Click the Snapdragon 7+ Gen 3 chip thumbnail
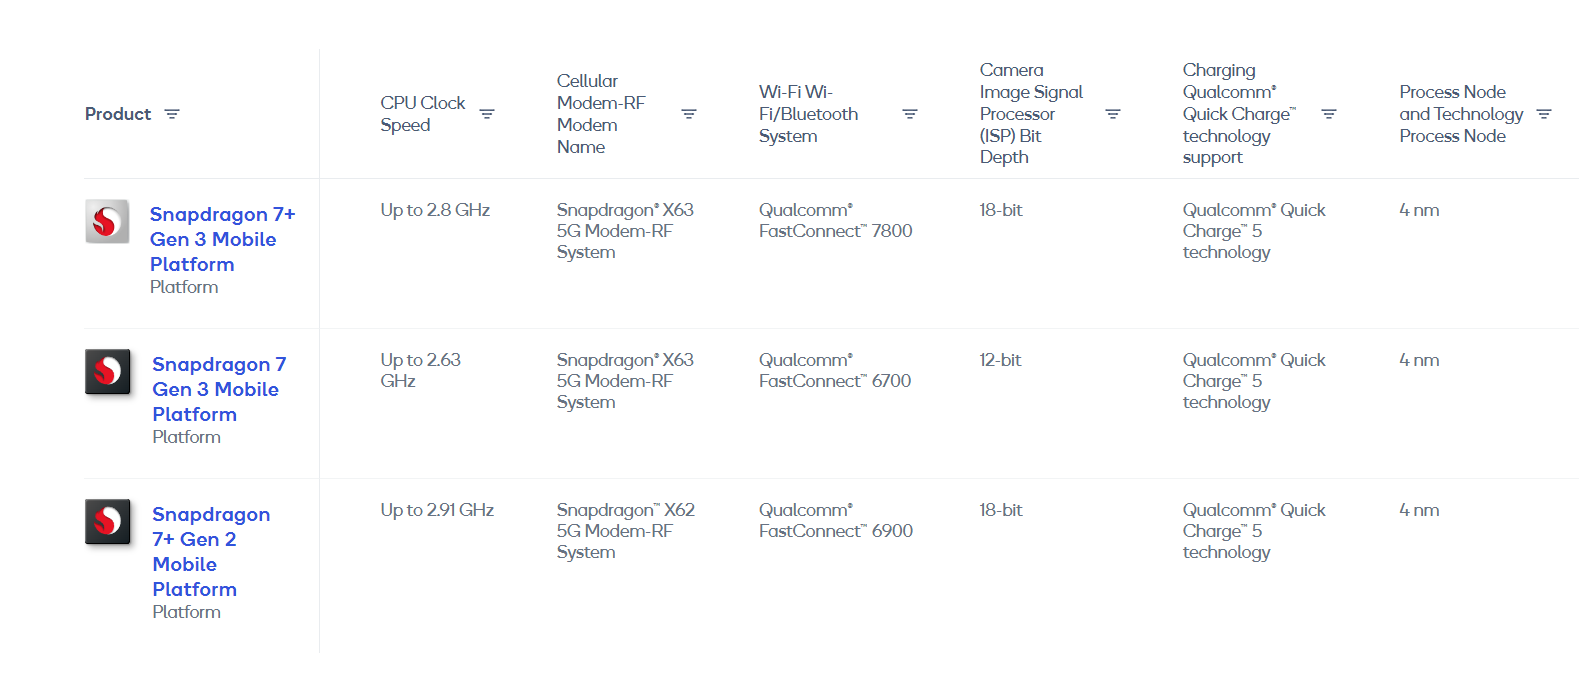This screenshot has width=1579, height=683. [x=107, y=222]
